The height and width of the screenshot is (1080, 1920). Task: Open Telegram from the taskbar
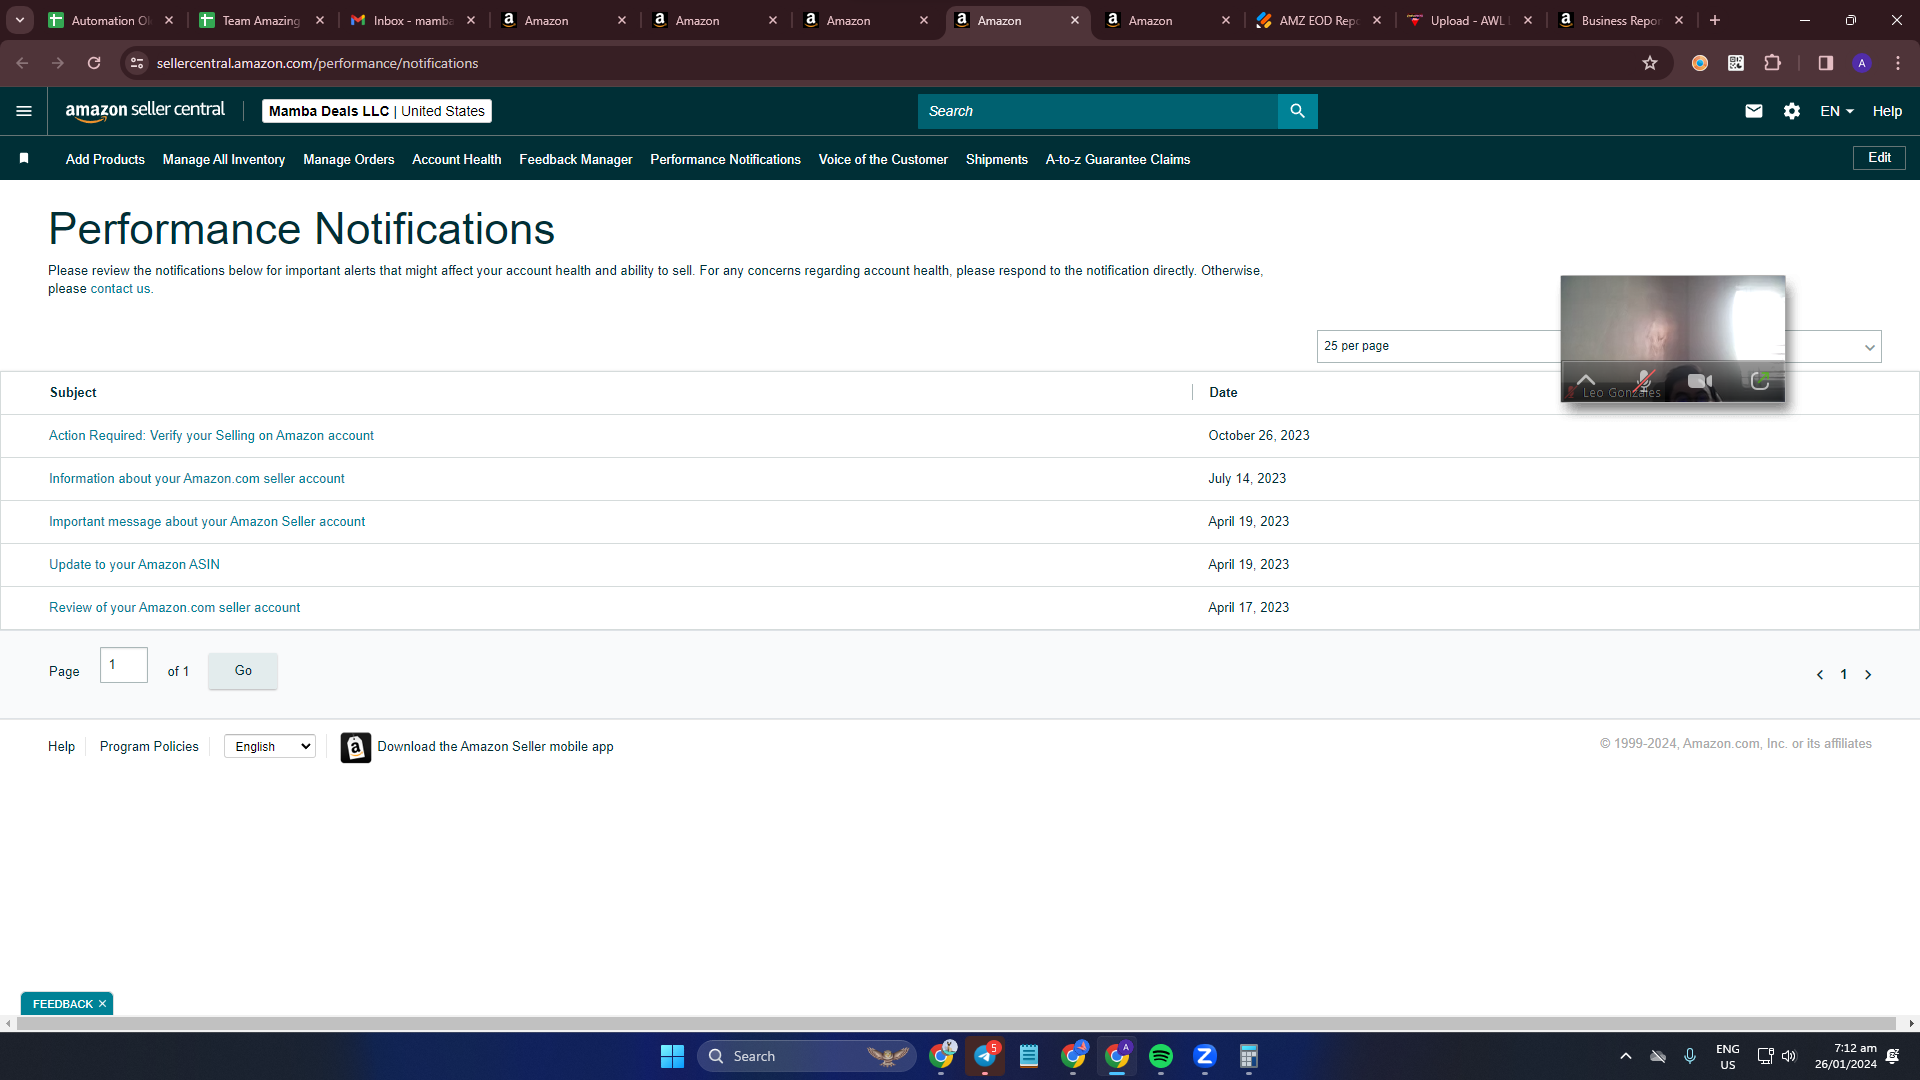pos(985,1056)
